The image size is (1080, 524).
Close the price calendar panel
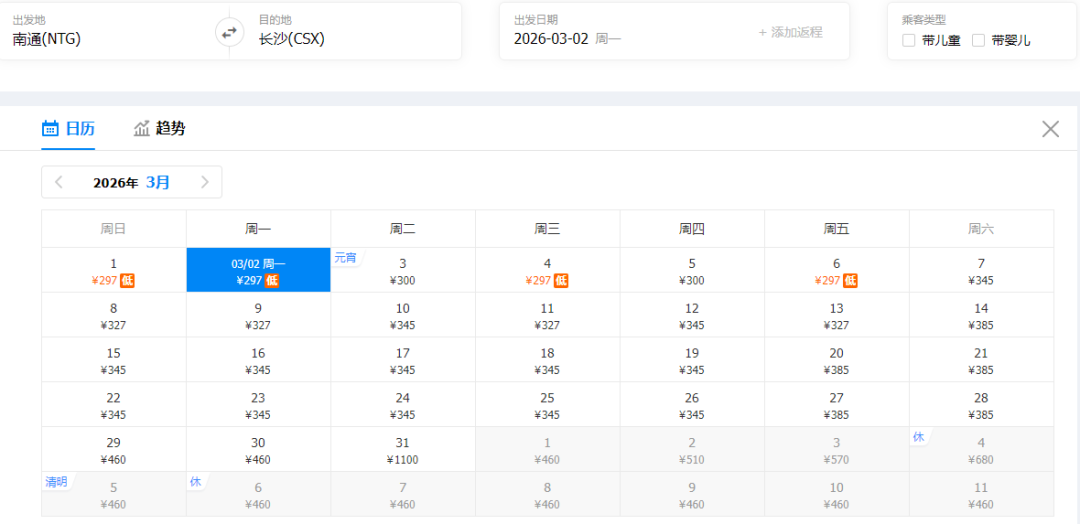pos(1050,129)
